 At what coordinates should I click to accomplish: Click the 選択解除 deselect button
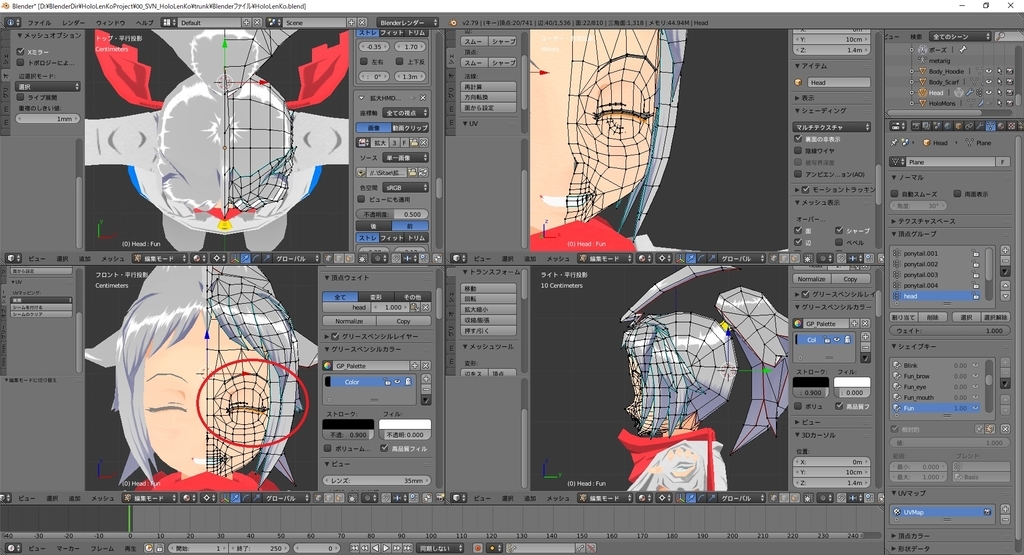pos(994,317)
